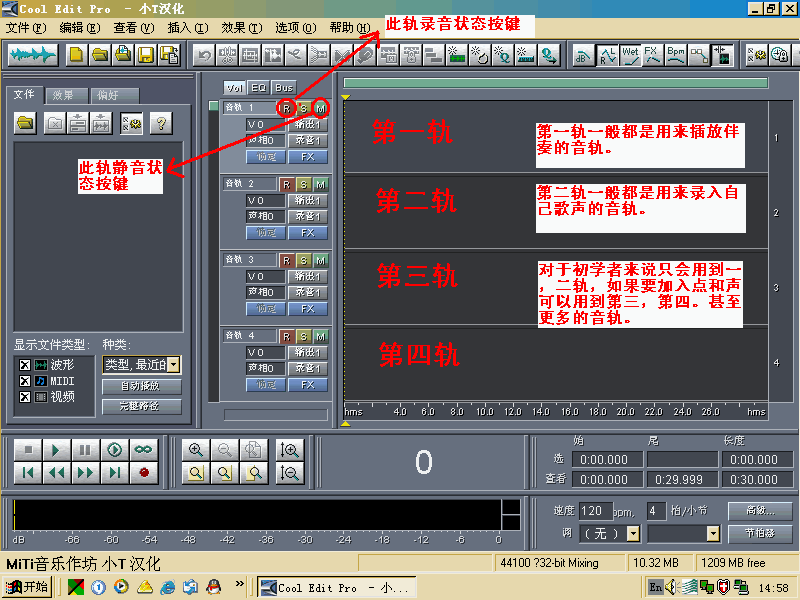Undo last action with toolbar arrow
This screenshot has height=600, width=800.
[x=205, y=55]
